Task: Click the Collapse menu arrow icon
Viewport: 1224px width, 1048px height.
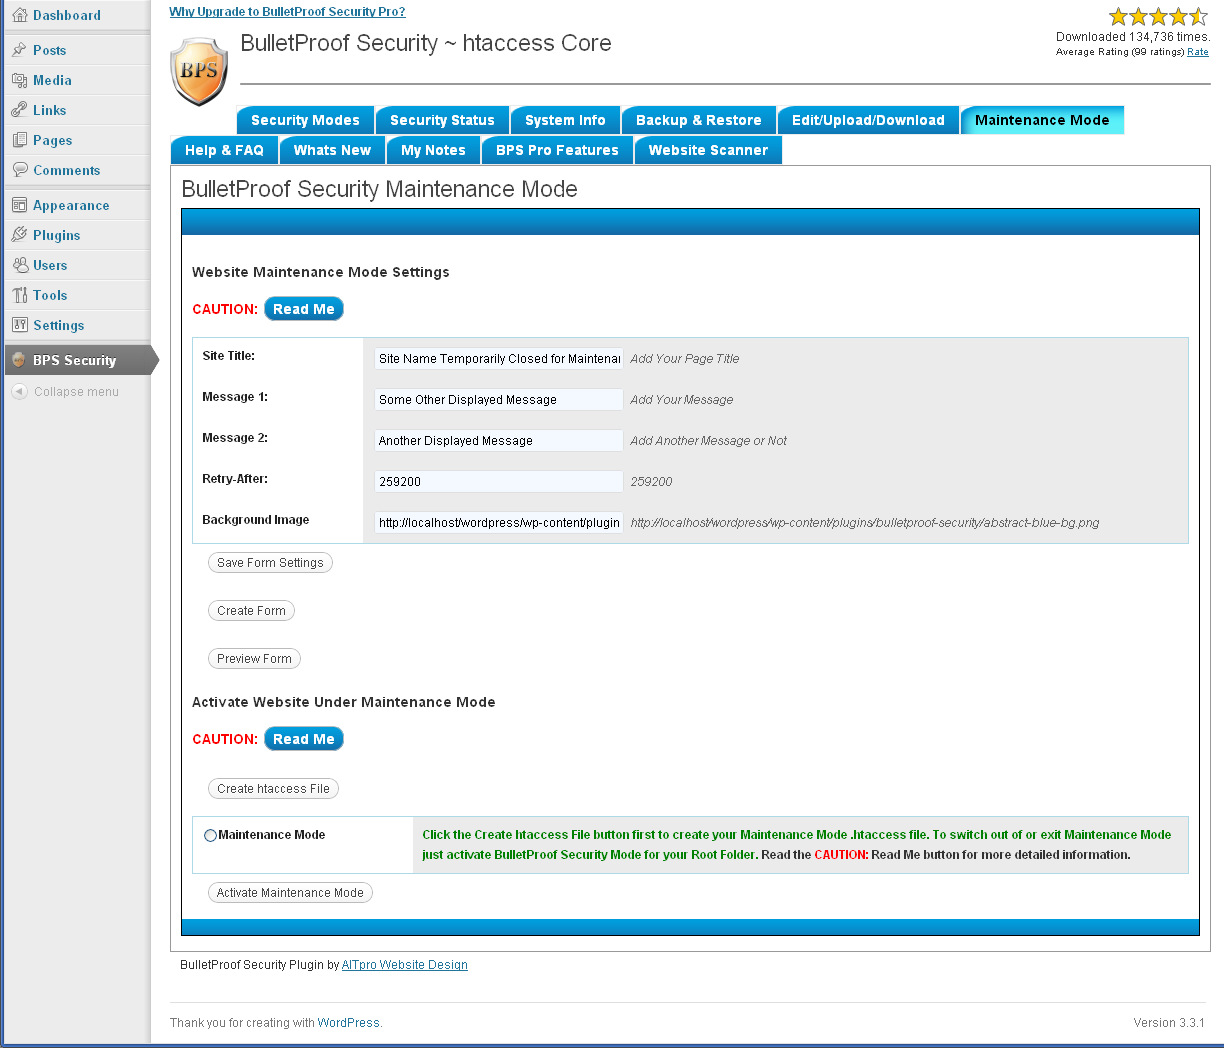Action: click(x=19, y=392)
